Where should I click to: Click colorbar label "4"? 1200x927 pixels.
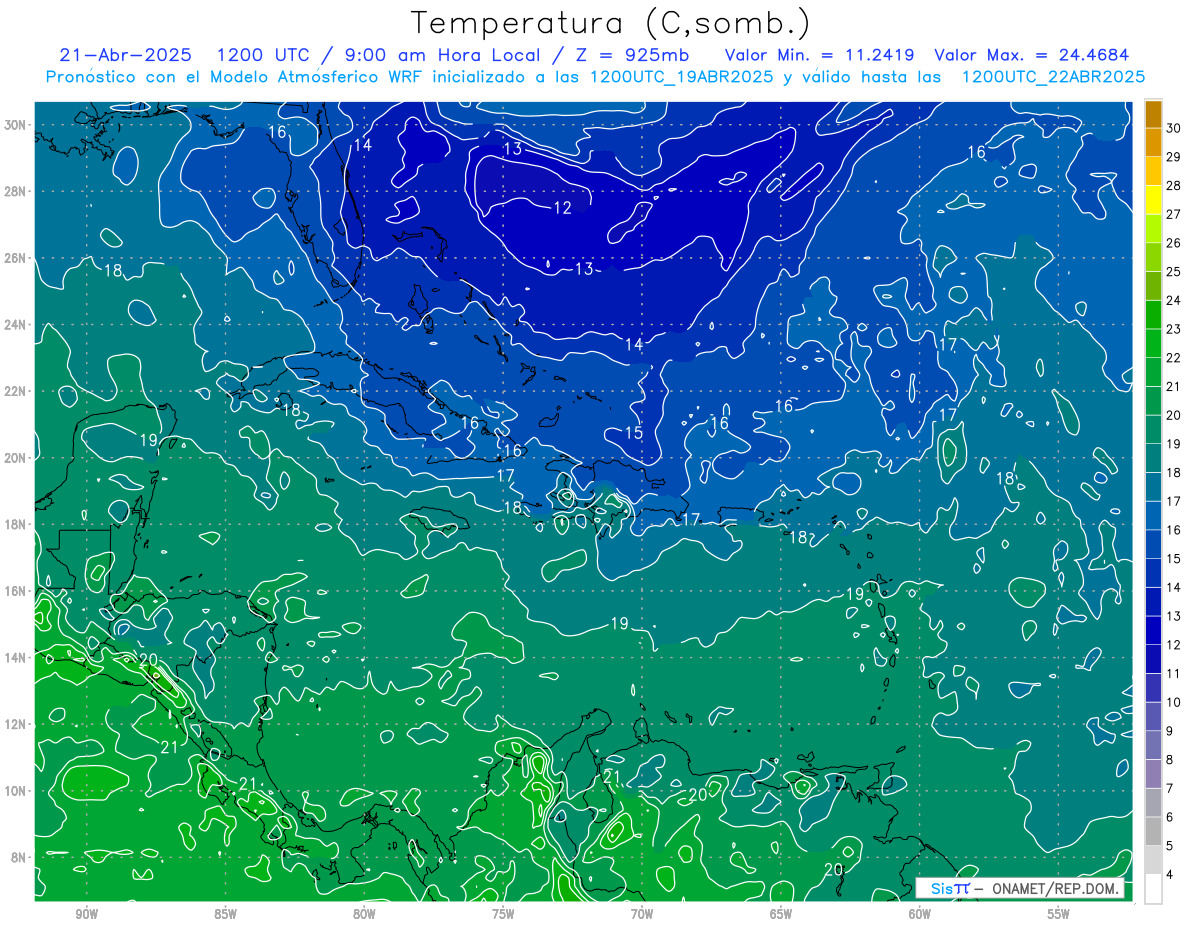pyautogui.click(x=1170, y=876)
